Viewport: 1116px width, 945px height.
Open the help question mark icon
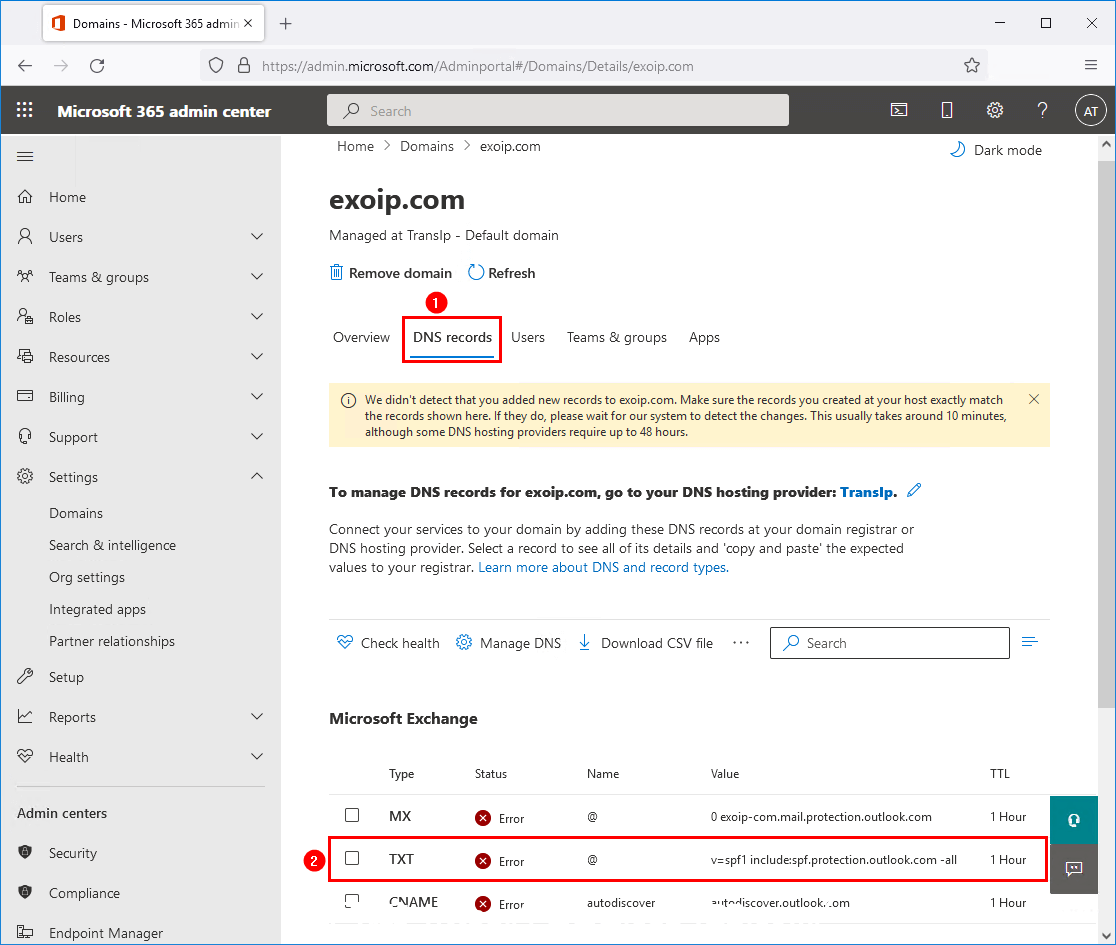[1042, 110]
